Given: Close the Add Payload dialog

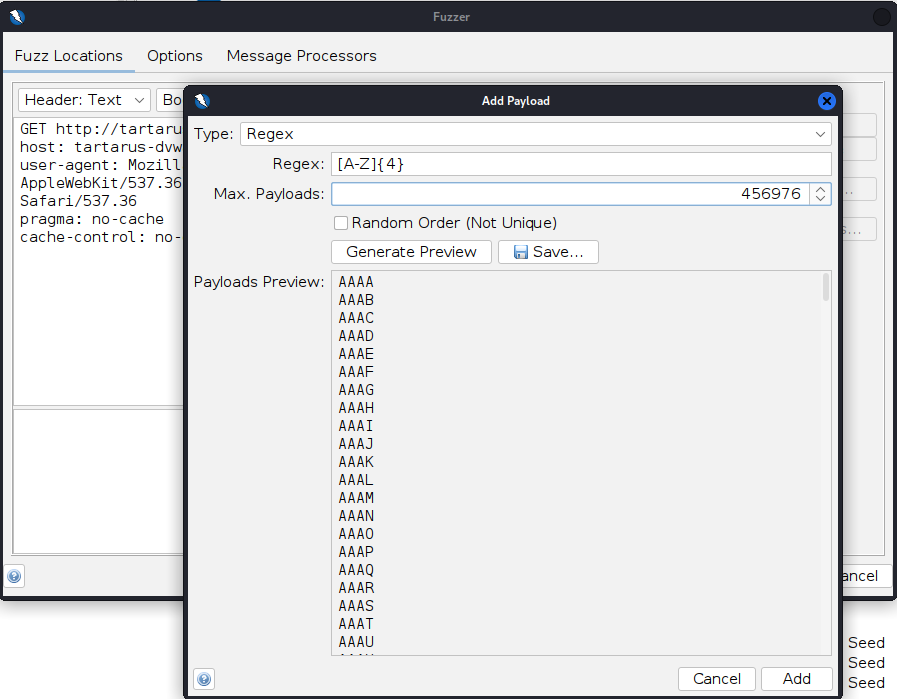Looking at the screenshot, I should coord(826,101).
